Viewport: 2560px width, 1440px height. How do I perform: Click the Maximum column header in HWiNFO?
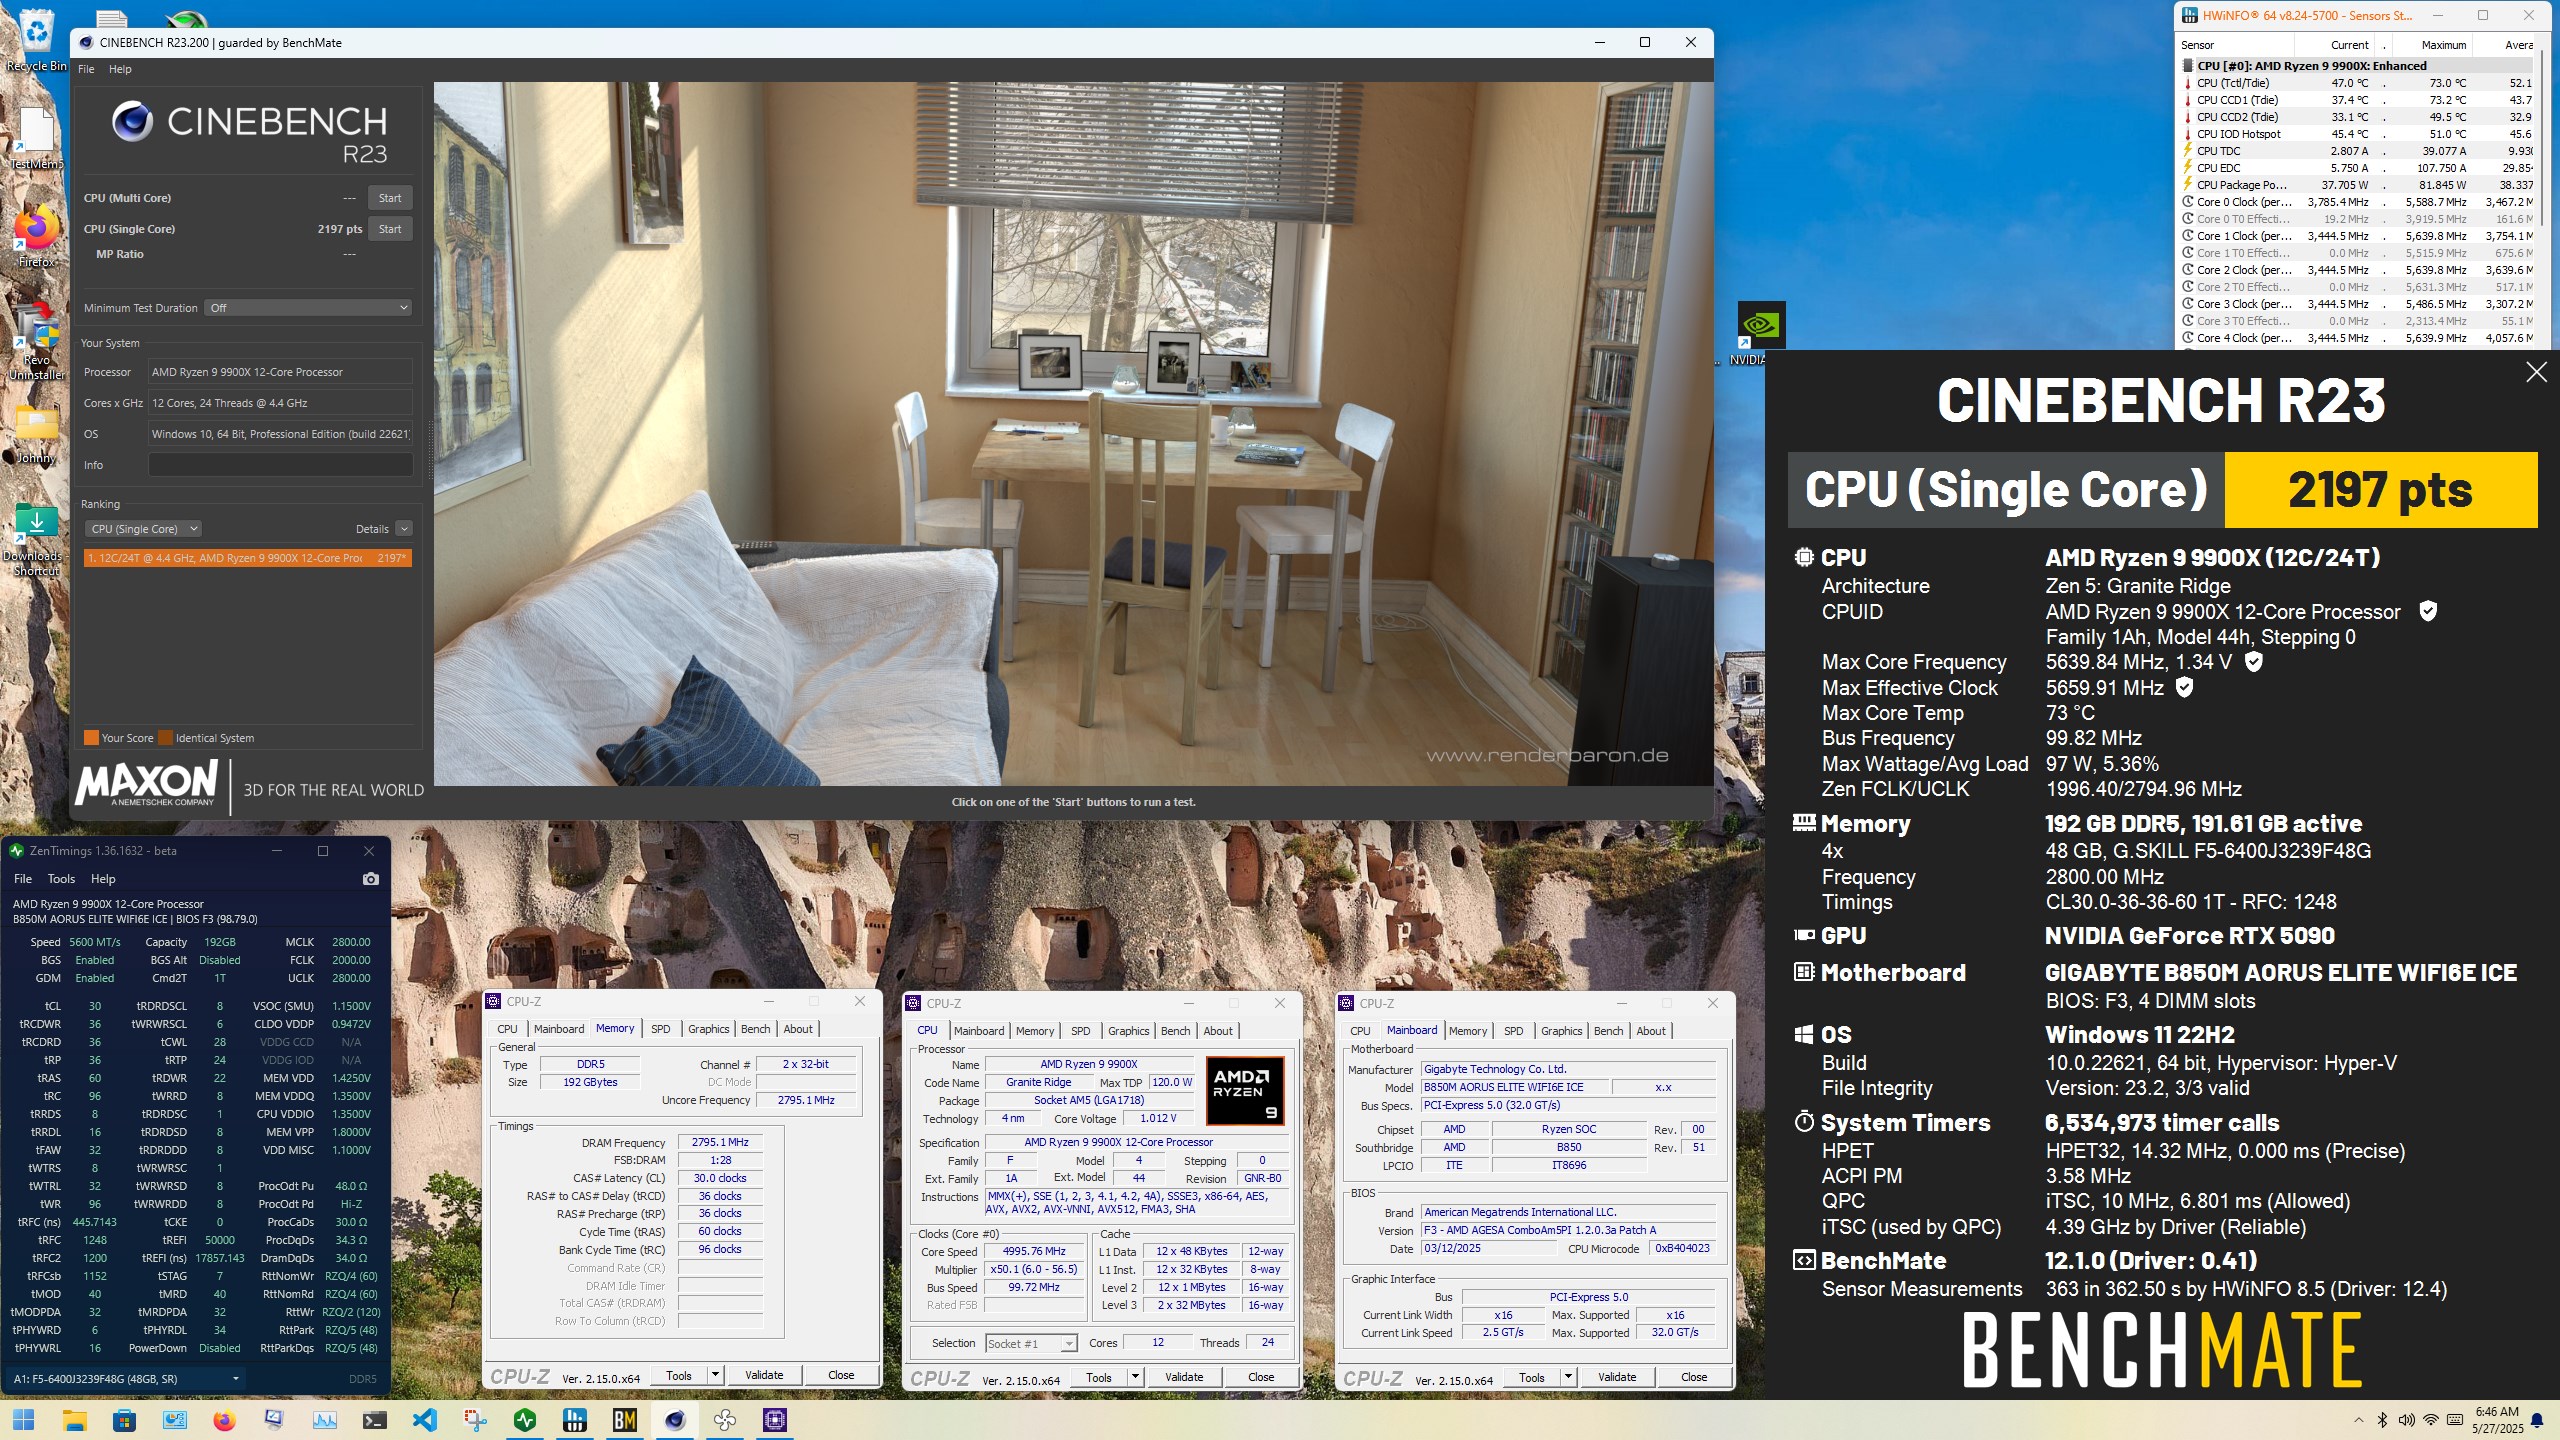coord(2443,45)
